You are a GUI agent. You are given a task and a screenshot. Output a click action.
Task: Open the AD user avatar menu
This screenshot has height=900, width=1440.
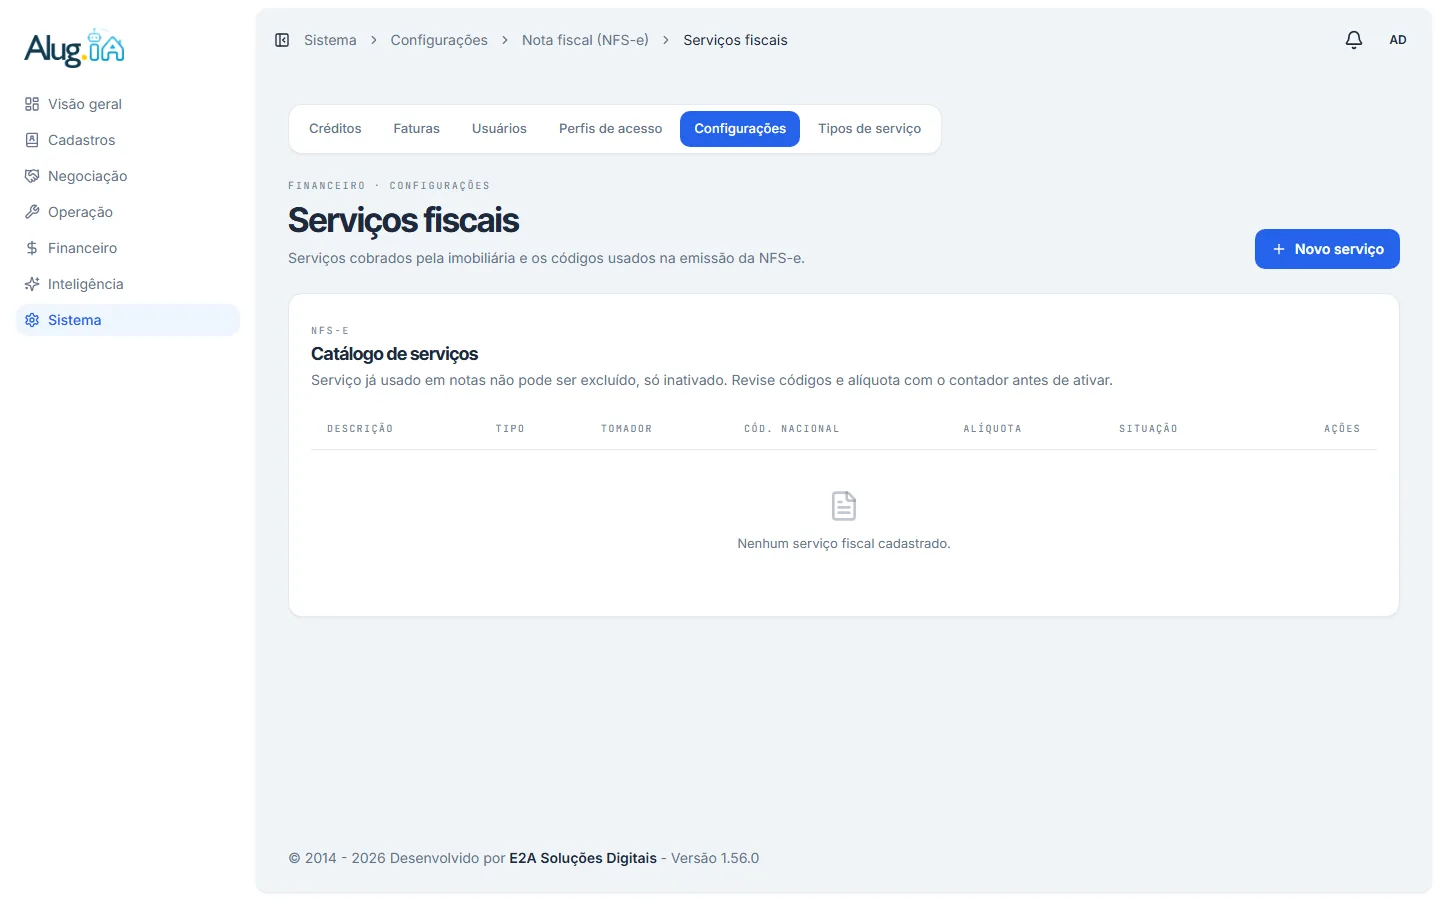coord(1398,40)
